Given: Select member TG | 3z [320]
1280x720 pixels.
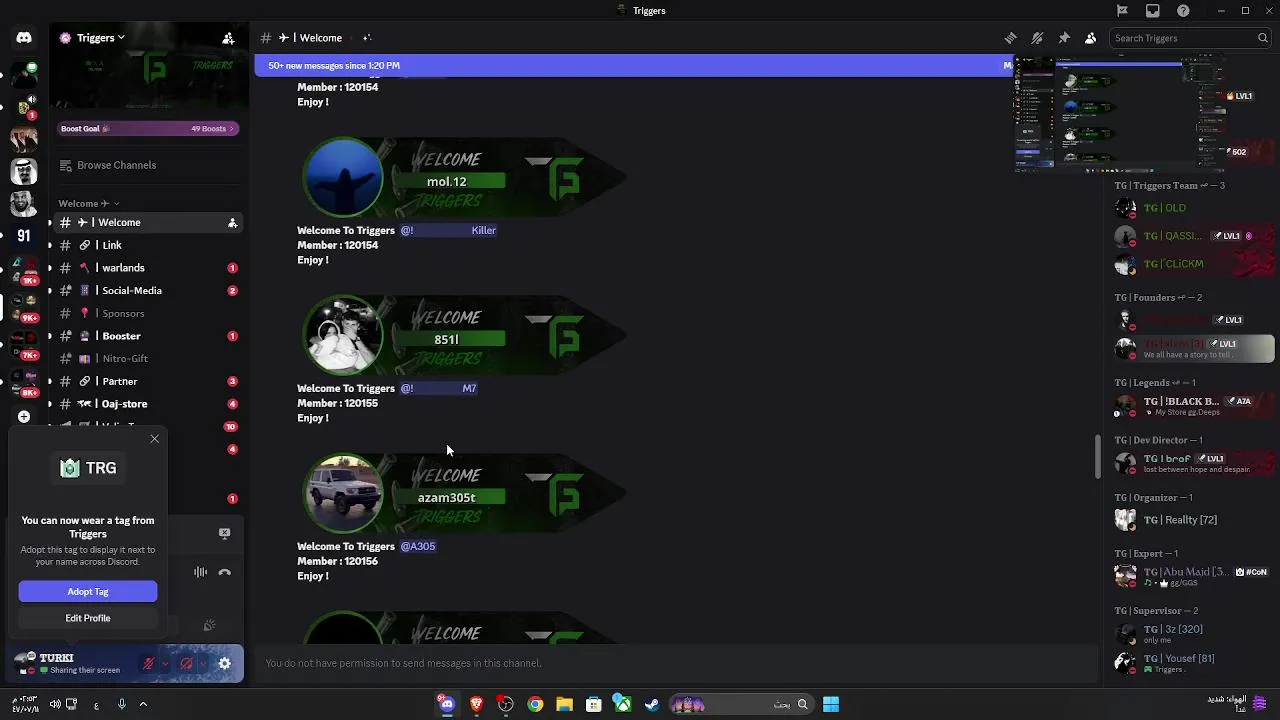Looking at the screenshot, I should coord(1190,633).
